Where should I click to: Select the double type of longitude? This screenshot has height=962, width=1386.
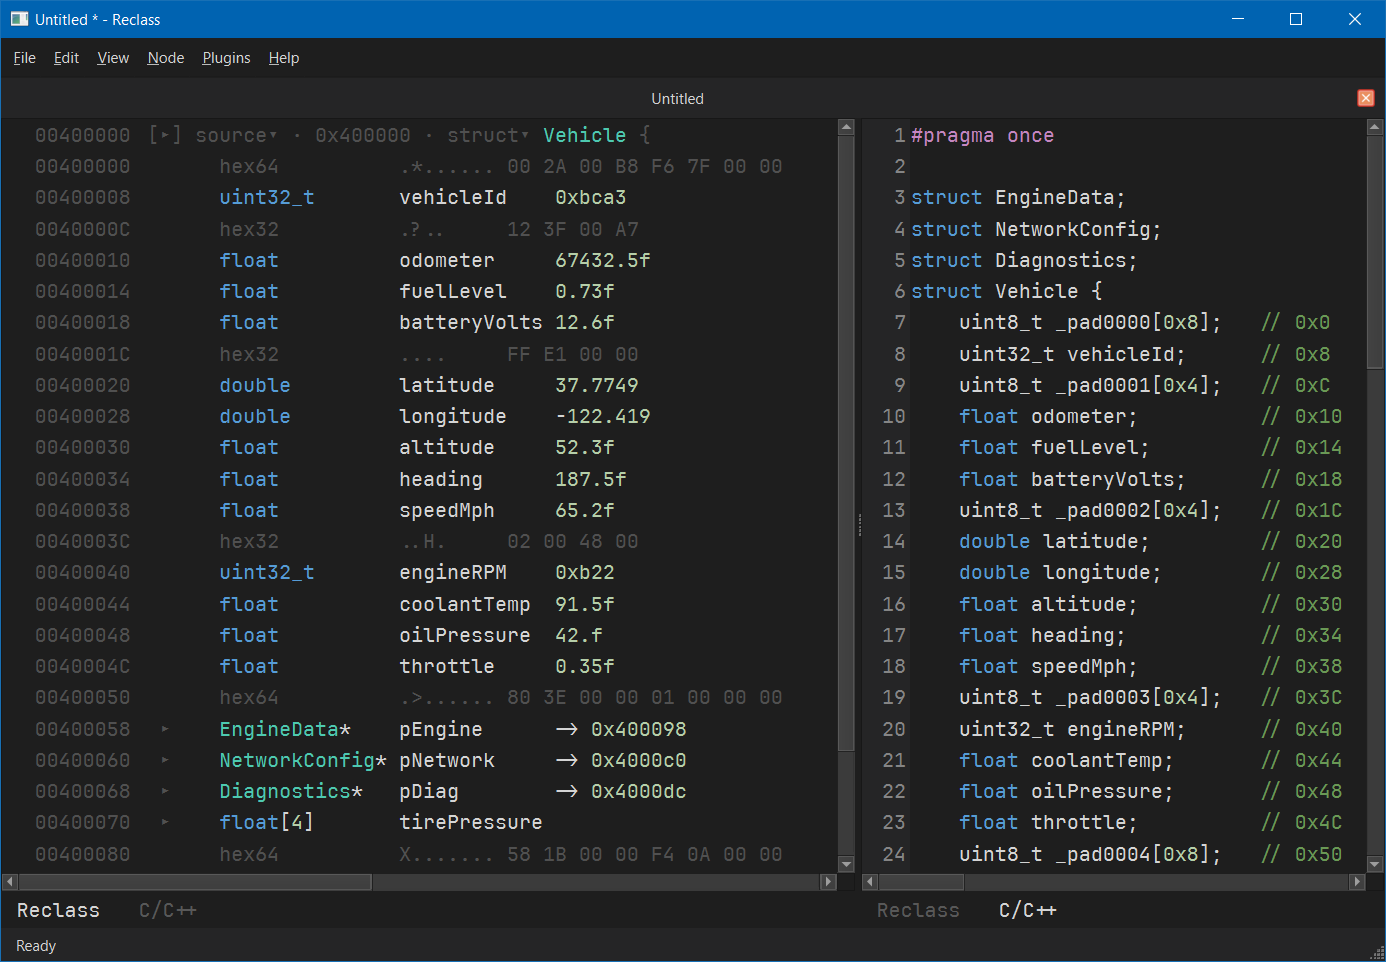[x=255, y=416]
